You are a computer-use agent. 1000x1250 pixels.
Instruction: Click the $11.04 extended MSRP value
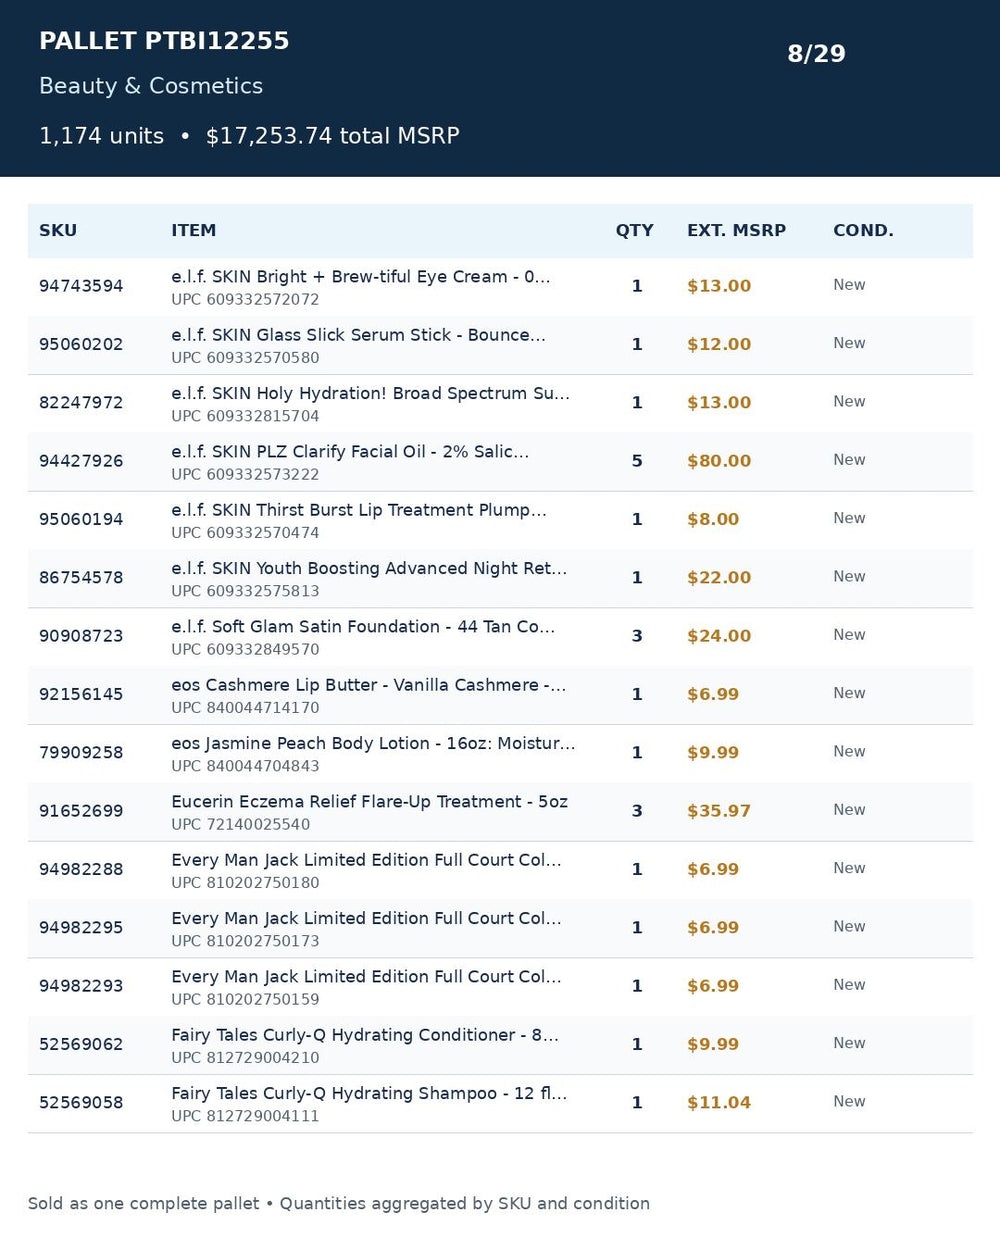[719, 1103]
